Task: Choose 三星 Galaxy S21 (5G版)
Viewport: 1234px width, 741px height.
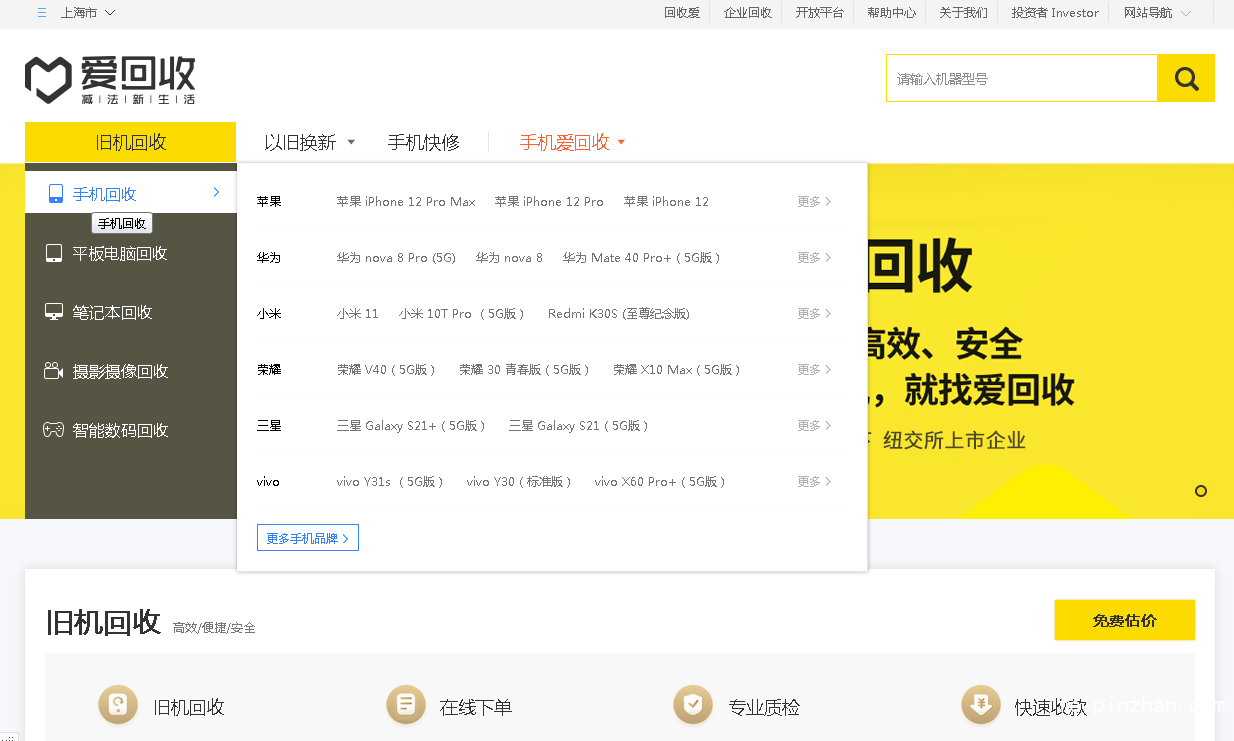Action: point(580,426)
